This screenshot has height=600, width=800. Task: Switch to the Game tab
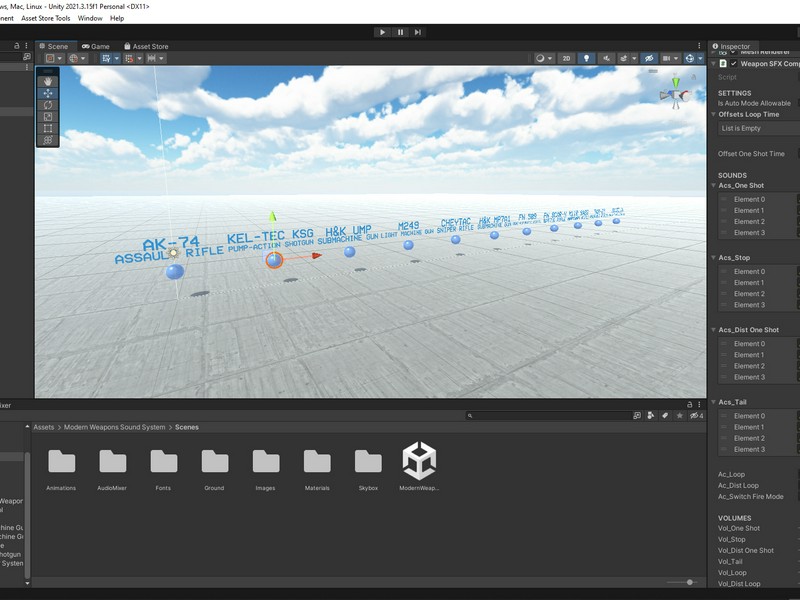96,46
